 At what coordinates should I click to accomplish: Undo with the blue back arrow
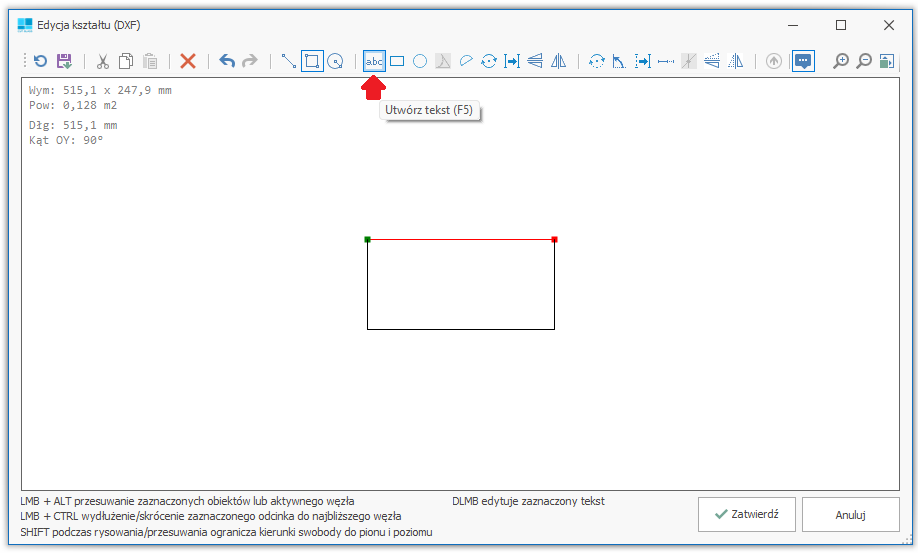click(x=227, y=61)
